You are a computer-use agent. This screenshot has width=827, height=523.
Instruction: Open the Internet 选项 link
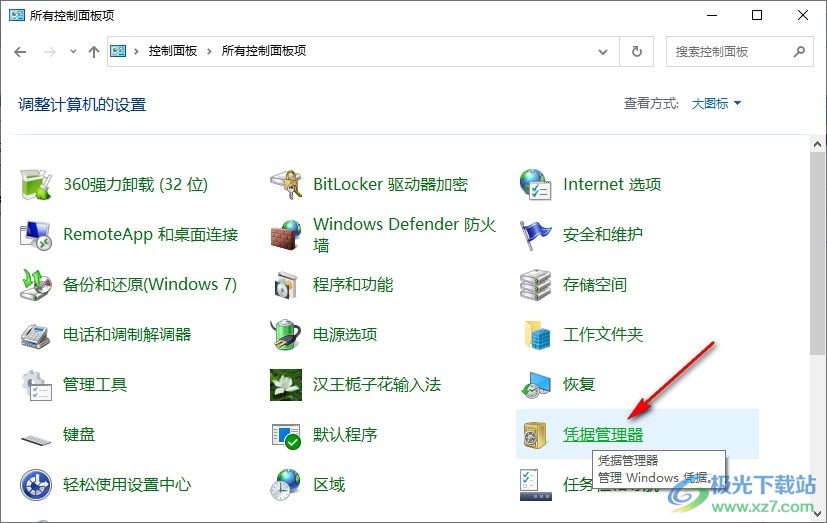(612, 185)
